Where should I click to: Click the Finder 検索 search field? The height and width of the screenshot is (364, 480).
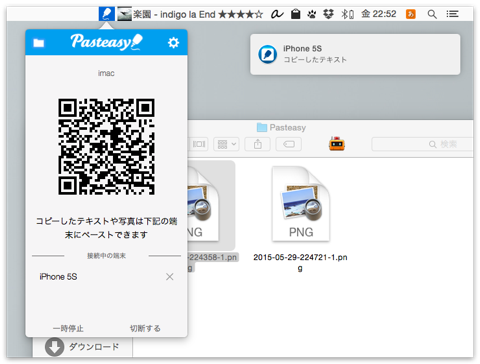(x=422, y=144)
